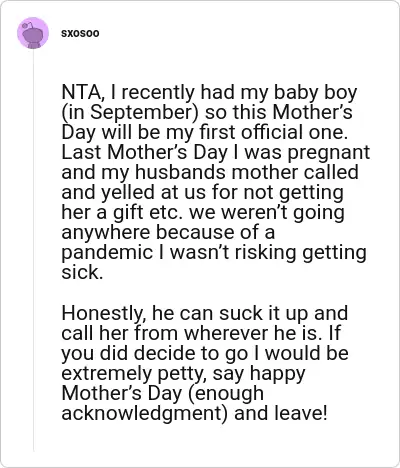Open the sxosoo user profile link
400x468 pixels.
click(x=80, y=33)
